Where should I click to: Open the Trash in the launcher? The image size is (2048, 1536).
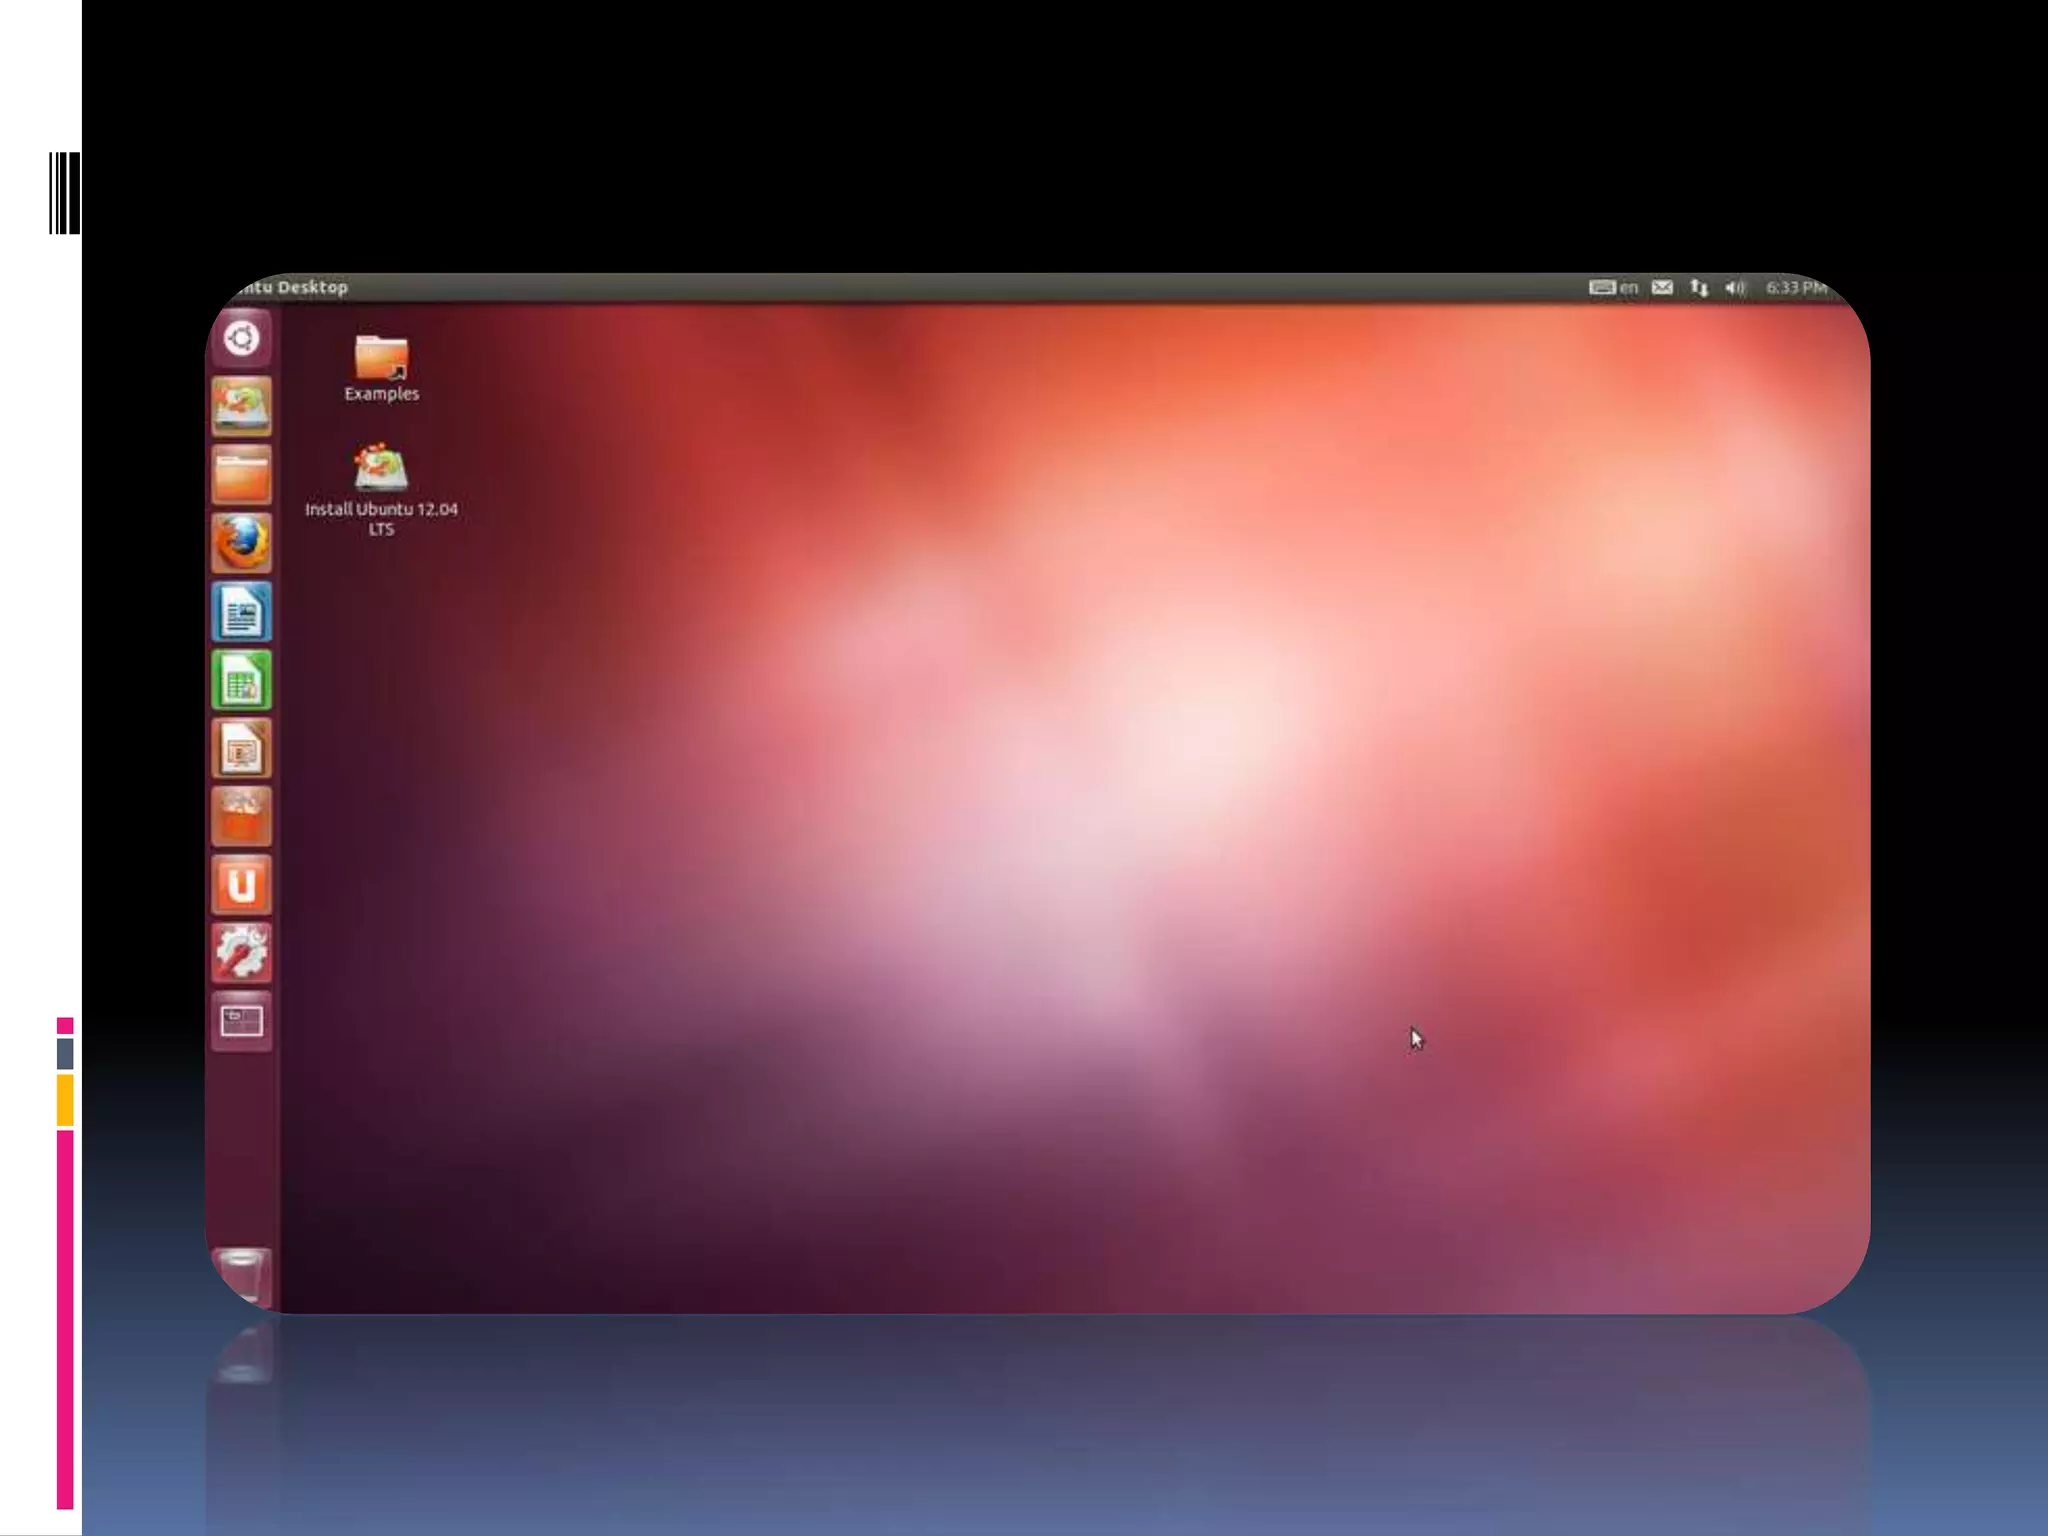(x=241, y=1275)
